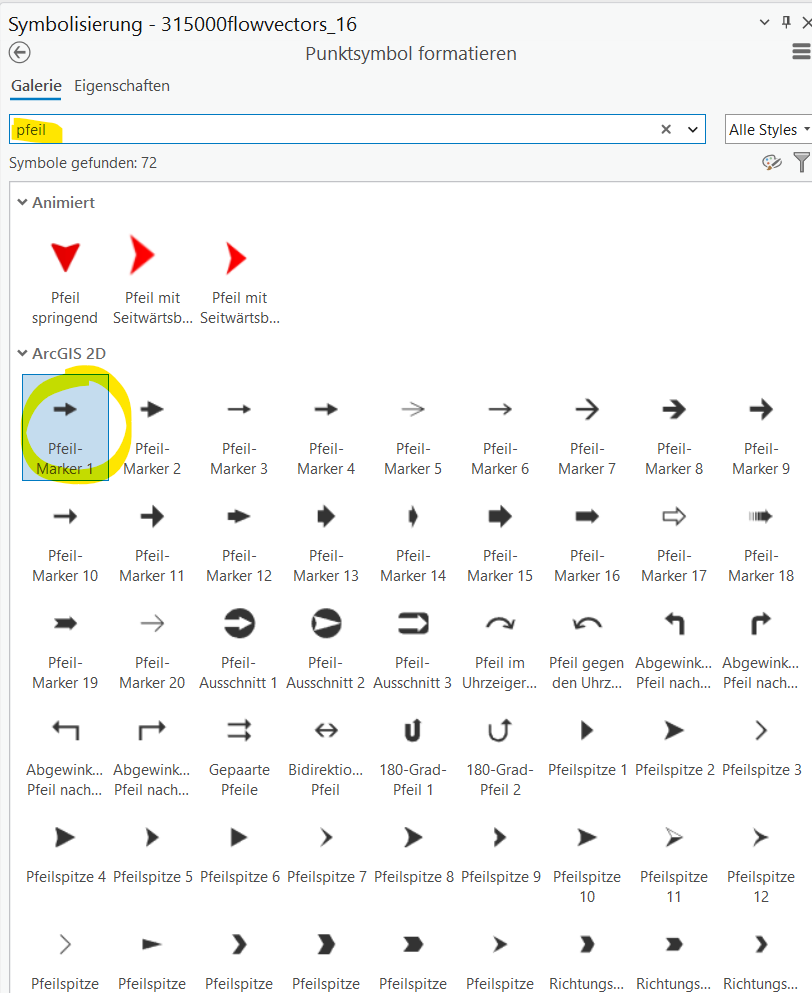Select the Pfeil-Marker 17 outline arrow

click(674, 535)
